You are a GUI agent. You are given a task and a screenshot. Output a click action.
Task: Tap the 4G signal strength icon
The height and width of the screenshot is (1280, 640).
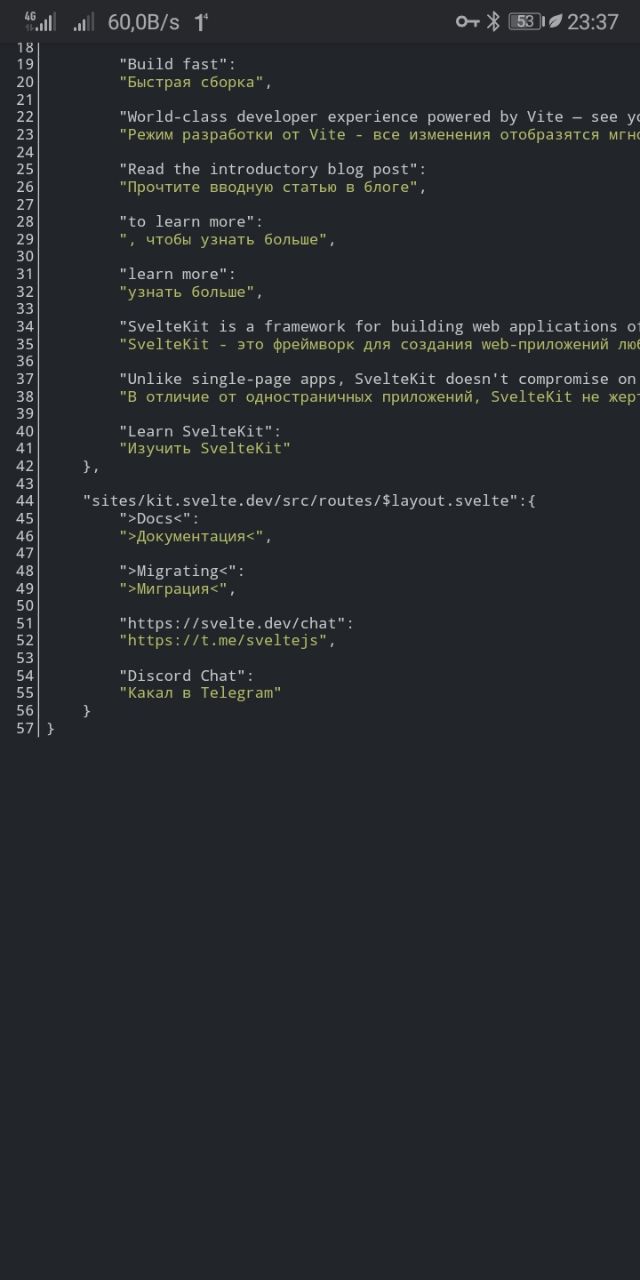click(x=40, y=21)
